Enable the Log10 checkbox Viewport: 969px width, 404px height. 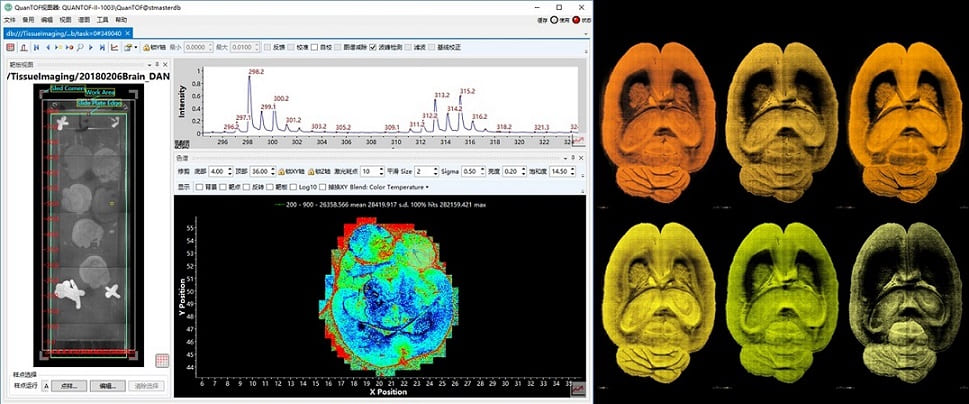294,187
